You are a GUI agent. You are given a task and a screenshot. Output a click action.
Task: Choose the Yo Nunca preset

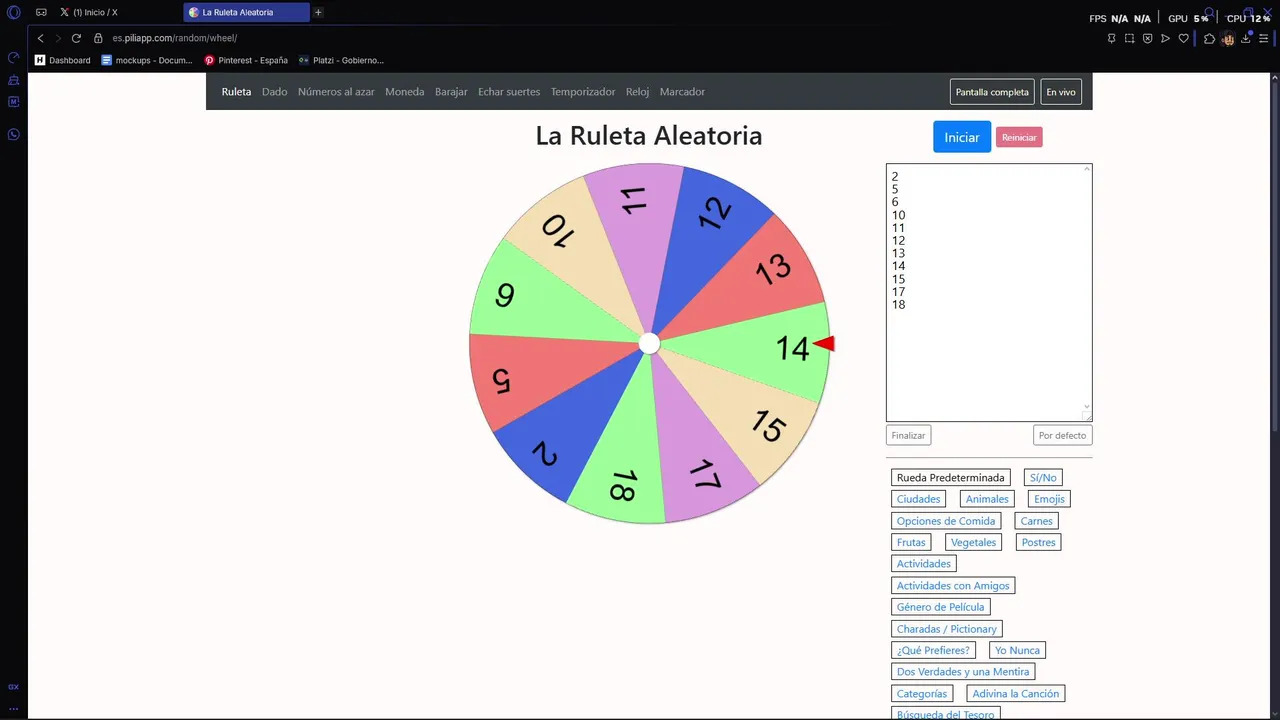(x=1017, y=650)
